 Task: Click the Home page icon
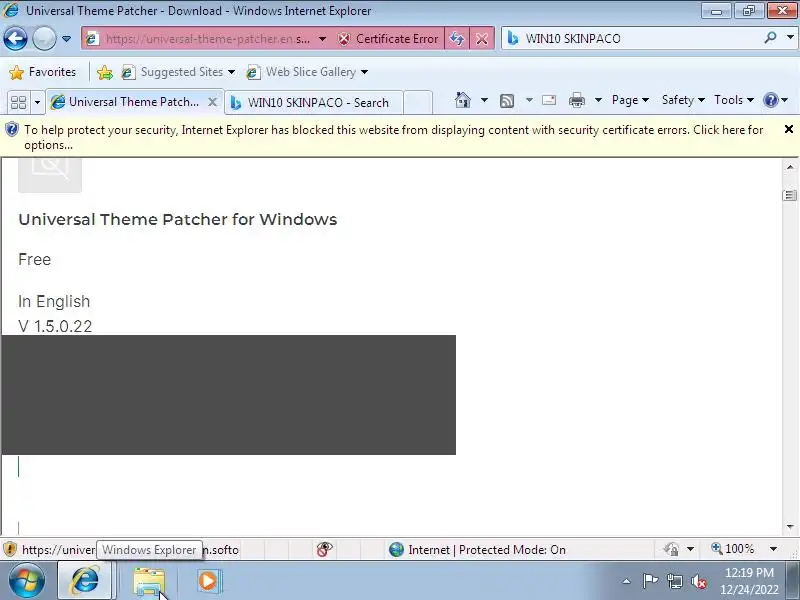click(463, 100)
